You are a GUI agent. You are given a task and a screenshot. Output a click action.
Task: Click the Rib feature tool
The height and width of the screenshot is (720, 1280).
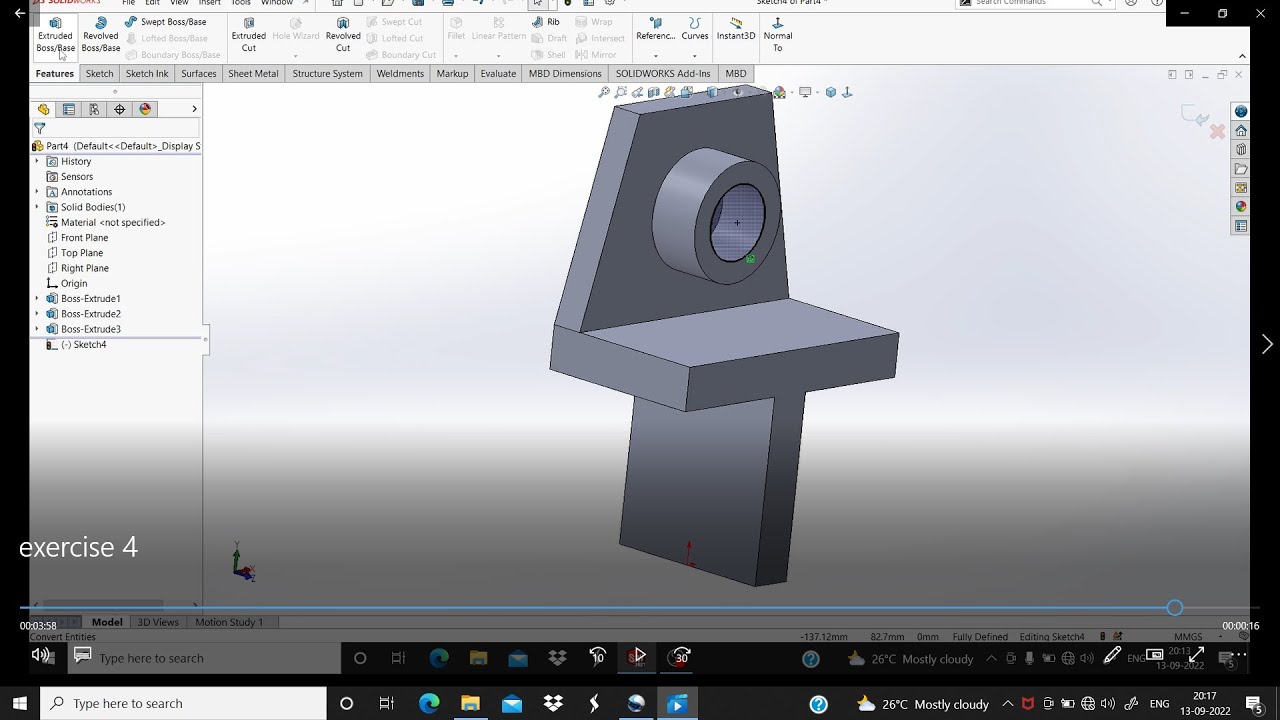(x=547, y=22)
